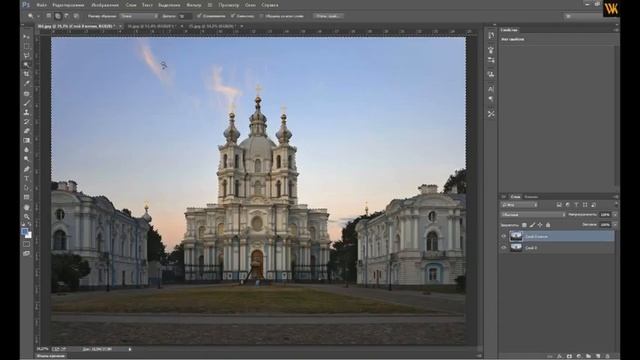Open the Изображение menu
Viewport: 640px width, 360px height.
click(x=105, y=5)
